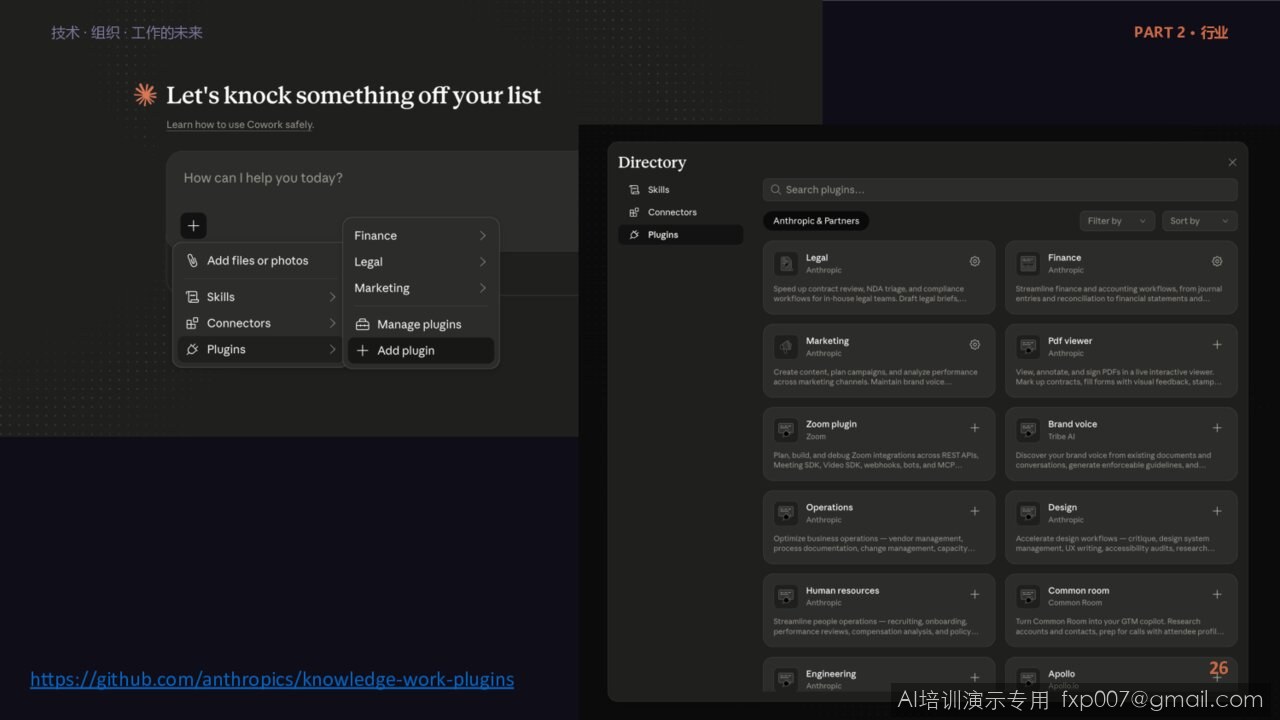Open the GitHub knowledge-work-plugins link
This screenshot has height=720, width=1280.
272,680
